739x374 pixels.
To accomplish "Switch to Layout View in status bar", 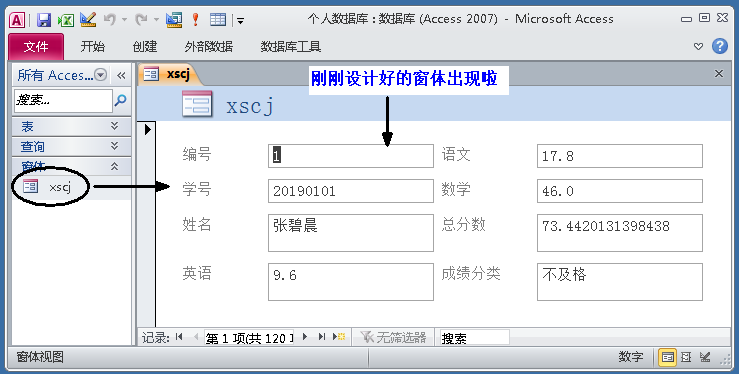I will tap(686, 357).
